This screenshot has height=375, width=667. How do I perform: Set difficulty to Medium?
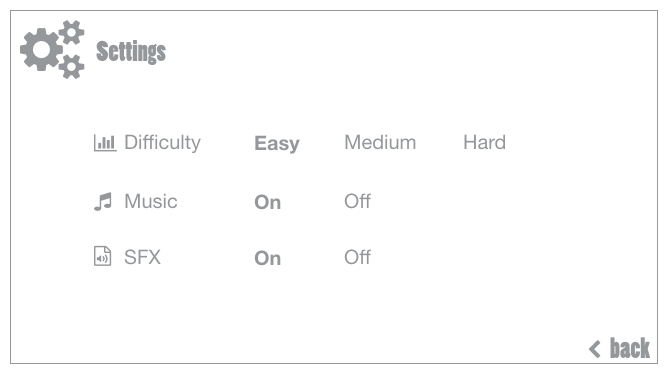click(x=380, y=142)
